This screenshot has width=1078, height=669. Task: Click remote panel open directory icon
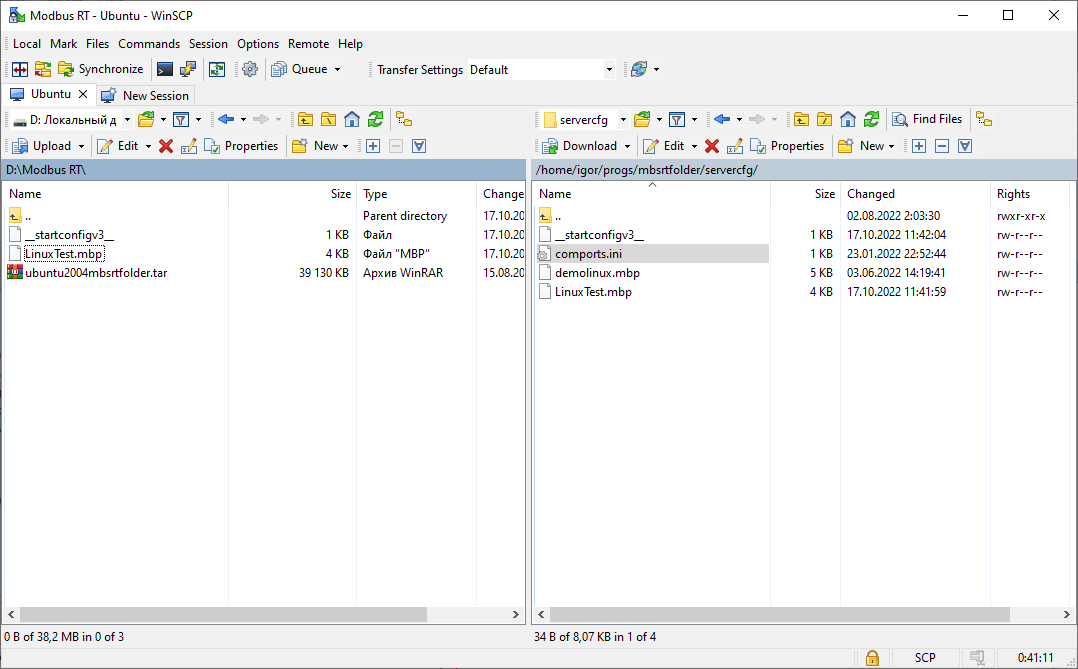pyautogui.click(x=642, y=120)
